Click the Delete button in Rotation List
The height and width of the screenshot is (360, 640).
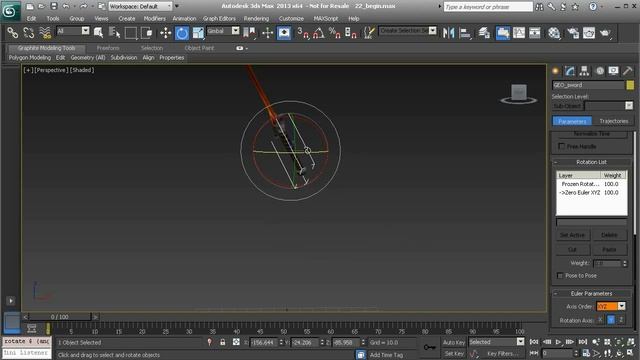click(x=609, y=235)
